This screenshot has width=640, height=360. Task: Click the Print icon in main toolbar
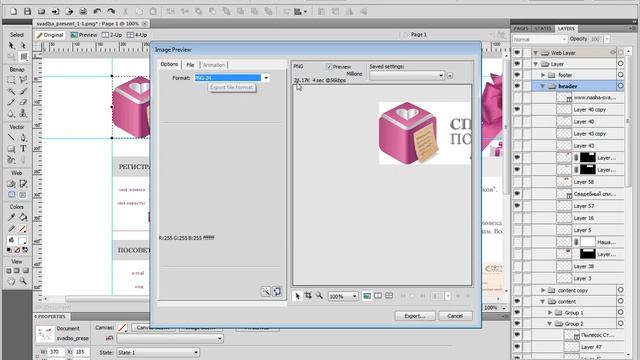click(83, 11)
